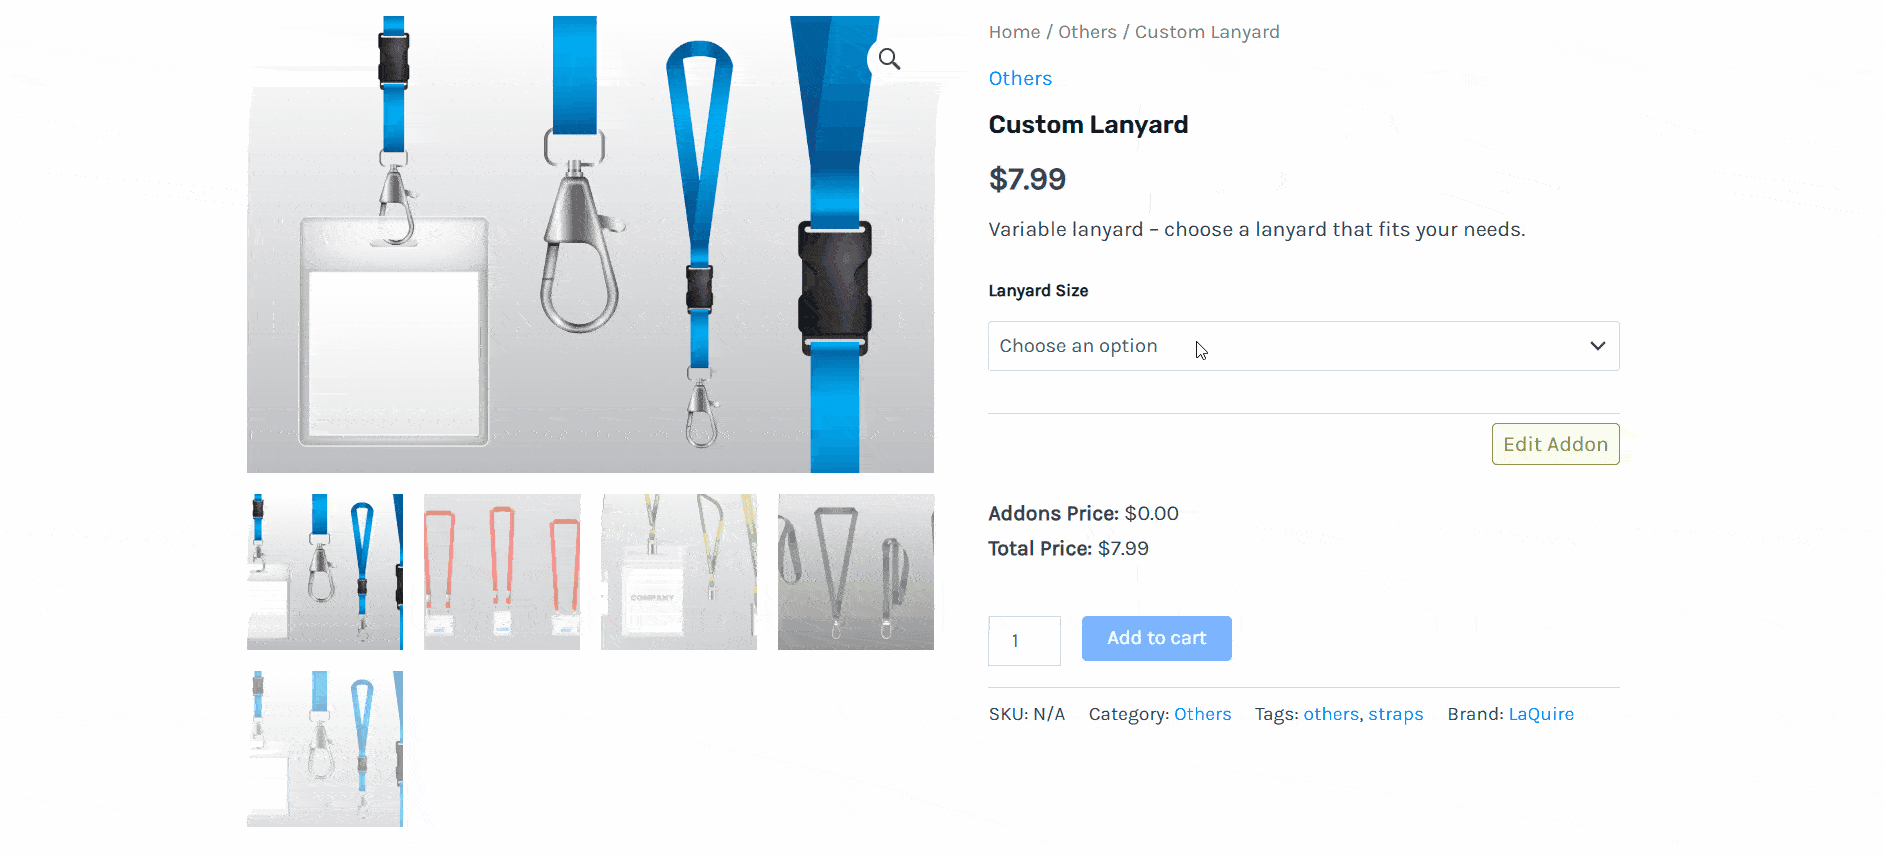Viewport: 1884px width, 856px height.
Task: Go to Home in the breadcrumb
Action: point(1014,32)
